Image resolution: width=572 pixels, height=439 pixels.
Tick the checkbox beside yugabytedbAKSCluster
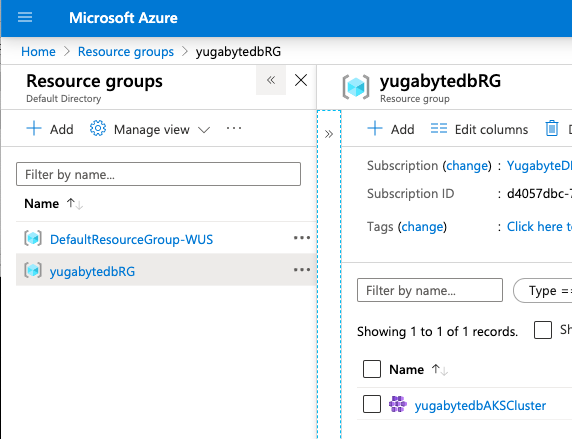pyautogui.click(x=372, y=404)
